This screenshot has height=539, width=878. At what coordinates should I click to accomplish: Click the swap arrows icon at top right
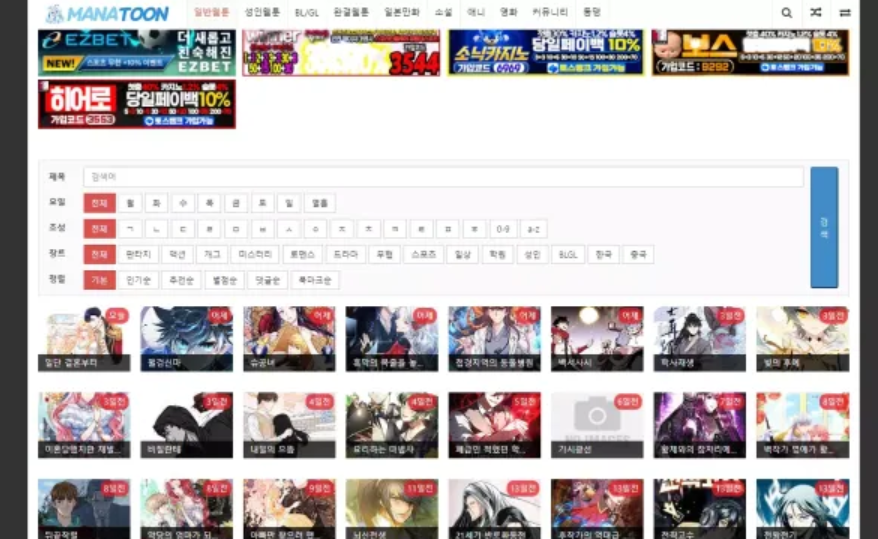pyautogui.click(x=845, y=13)
